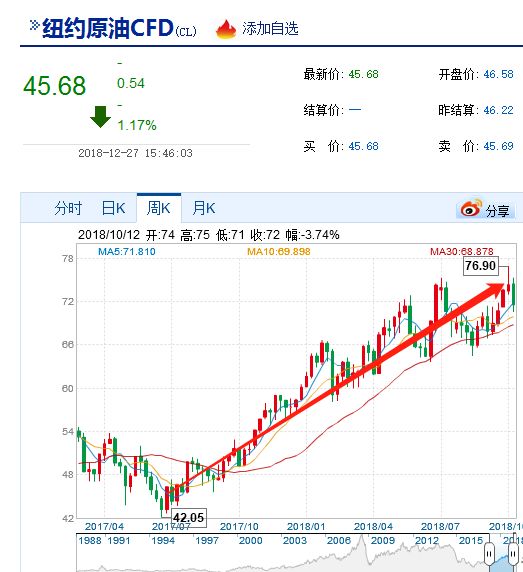Switch to the 分时 chart tab
This screenshot has width=523, height=572.
(x=68, y=208)
